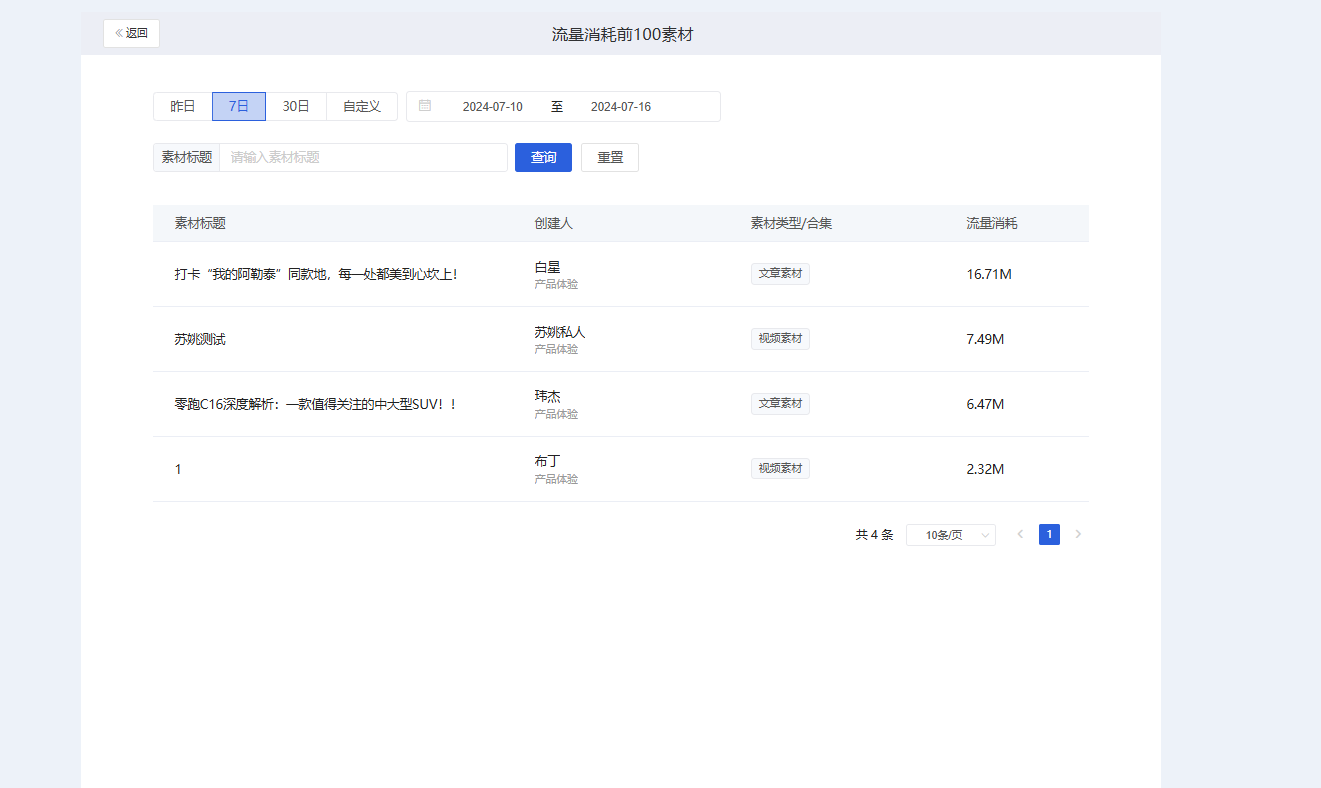The image size is (1321, 788).
Task: Click the 重置 reset button
Action: [610, 157]
